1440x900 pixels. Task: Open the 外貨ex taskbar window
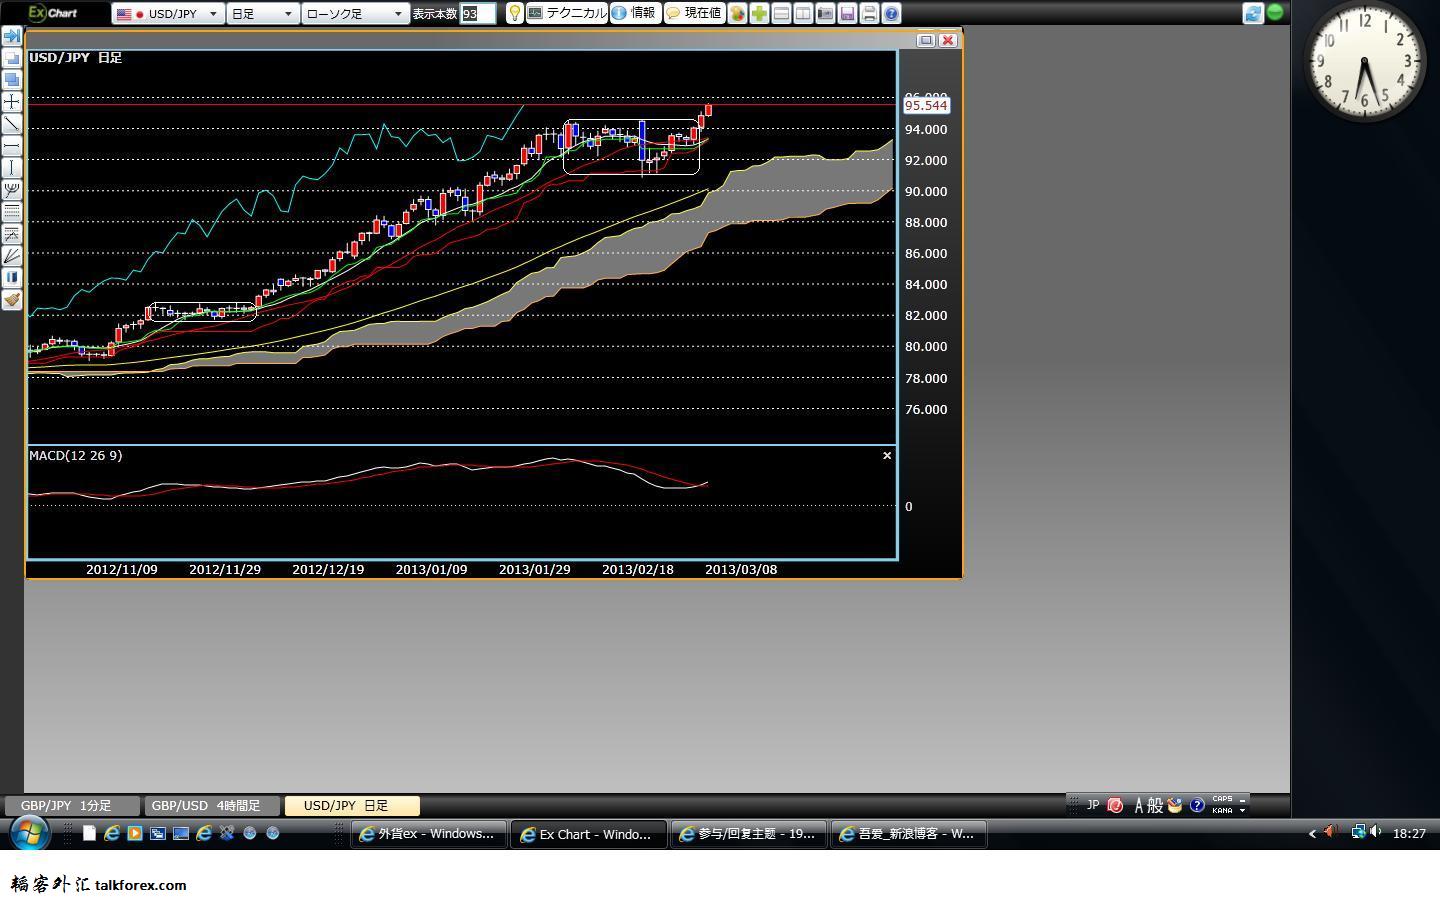tap(428, 834)
